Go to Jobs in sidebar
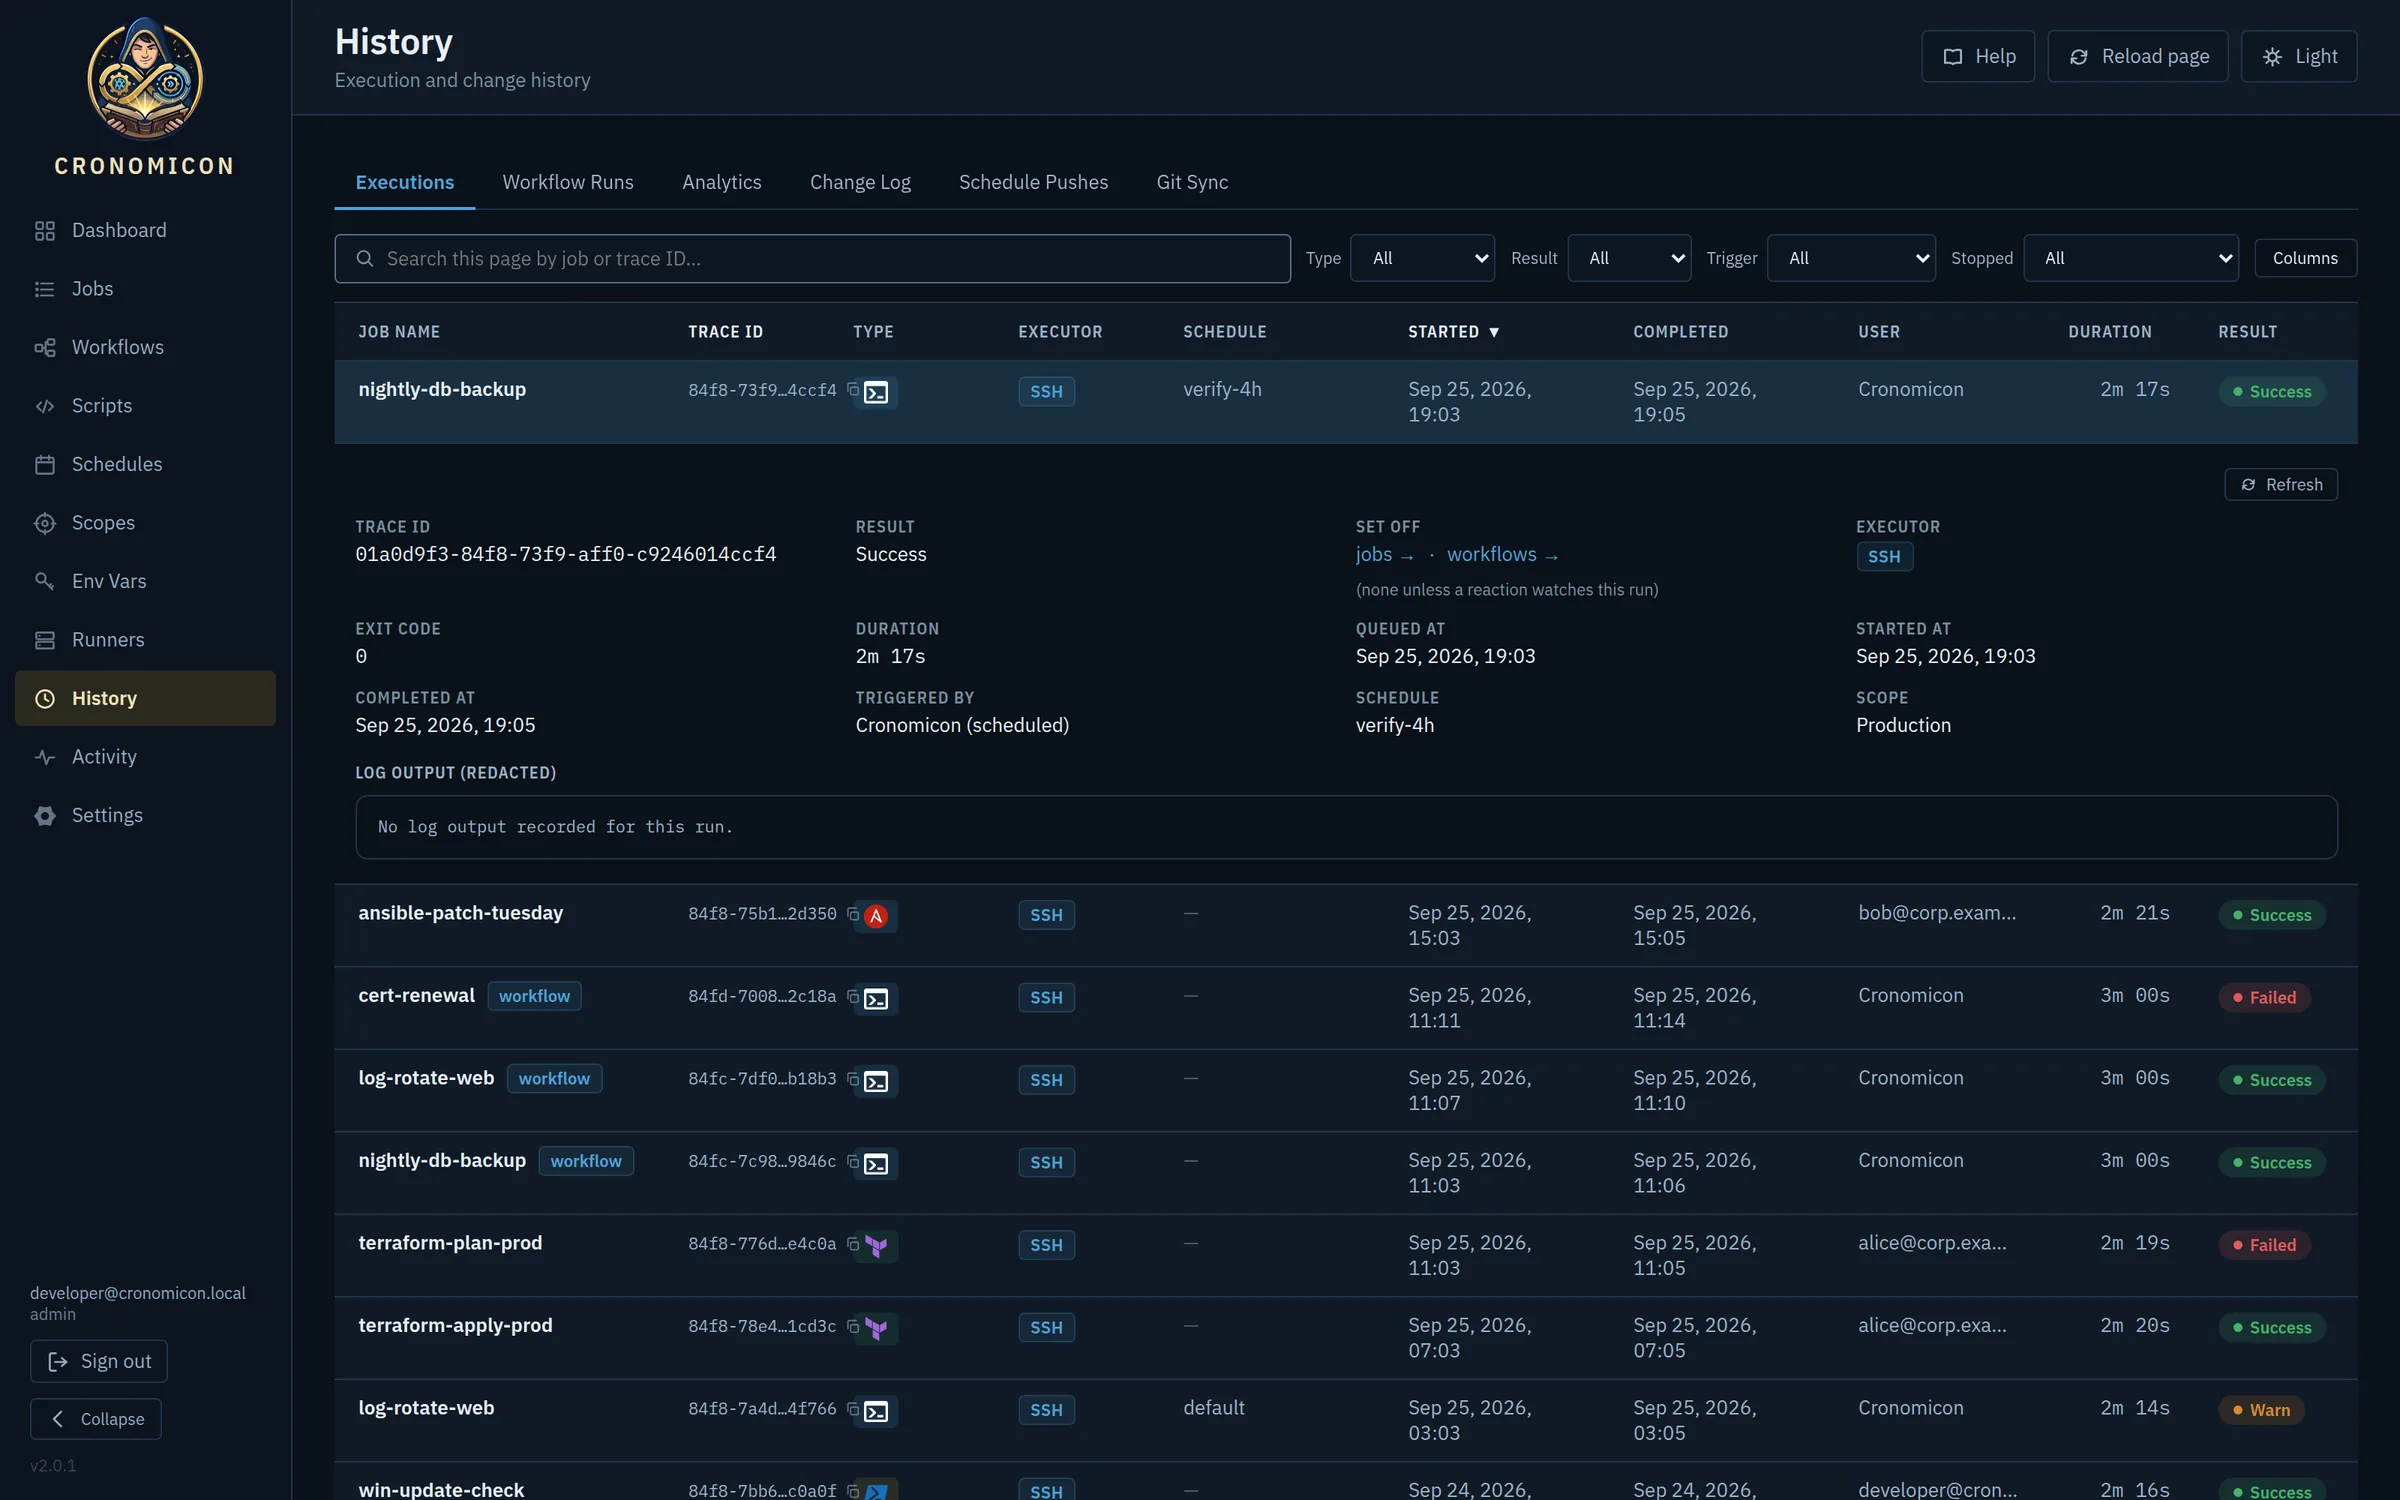This screenshot has height=1500, width=2400. (145, 289)
